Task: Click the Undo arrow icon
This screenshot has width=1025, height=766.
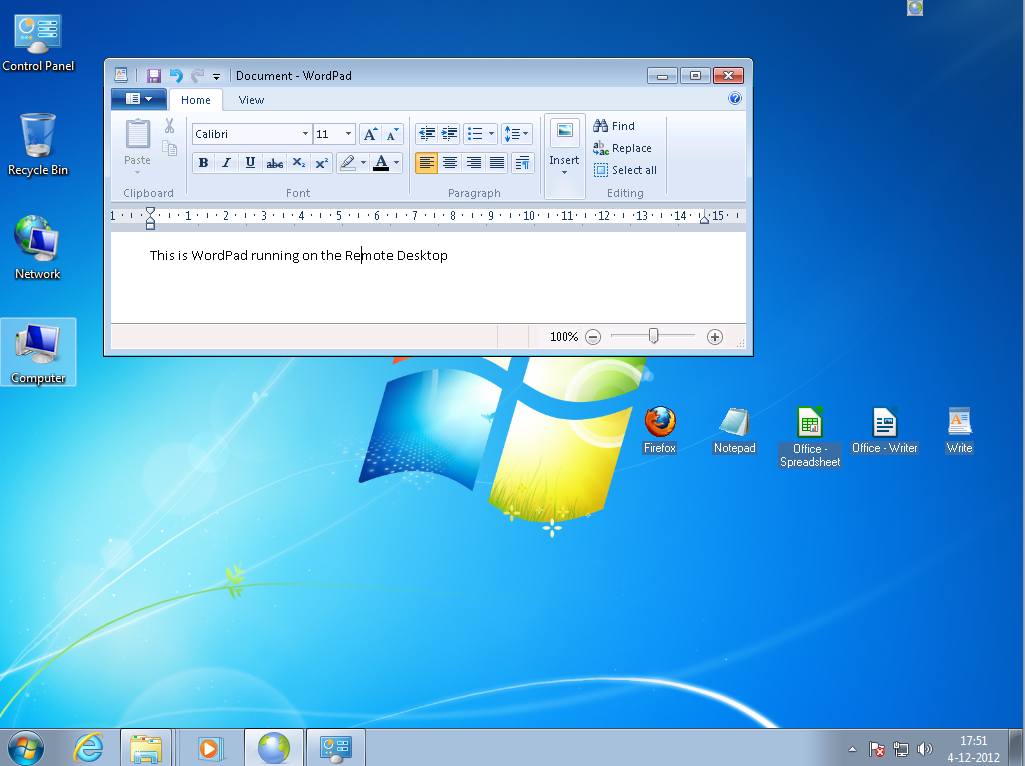Action: click(x=176, y=76)
